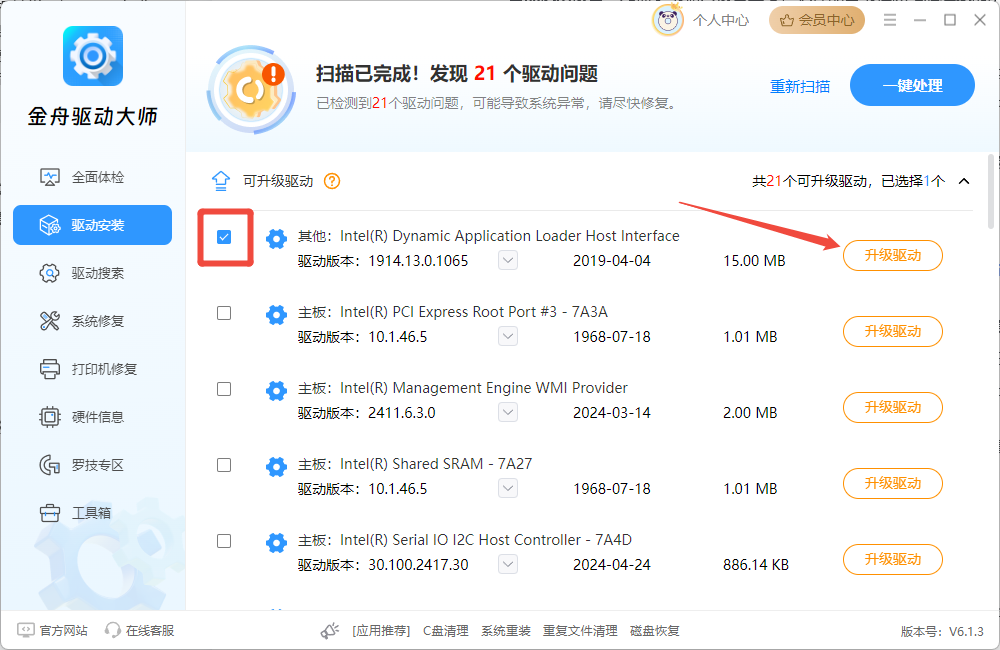Click 版本号: V6.1.3 text
The height and width of the screenshot is (650, 1000).
pyautogui.click(x=942, y=632)
